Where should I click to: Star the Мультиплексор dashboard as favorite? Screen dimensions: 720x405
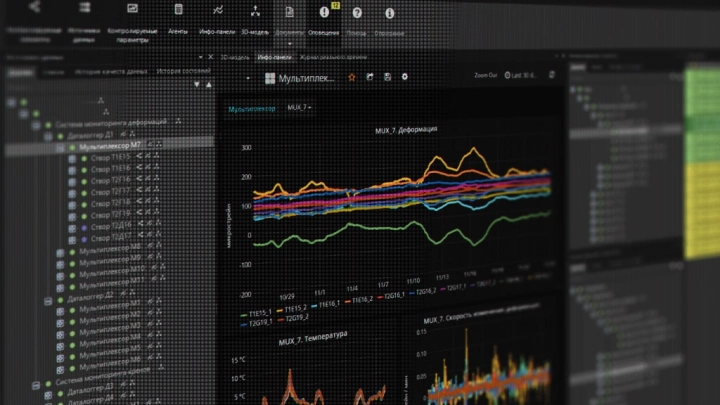(x=351, y=76)
